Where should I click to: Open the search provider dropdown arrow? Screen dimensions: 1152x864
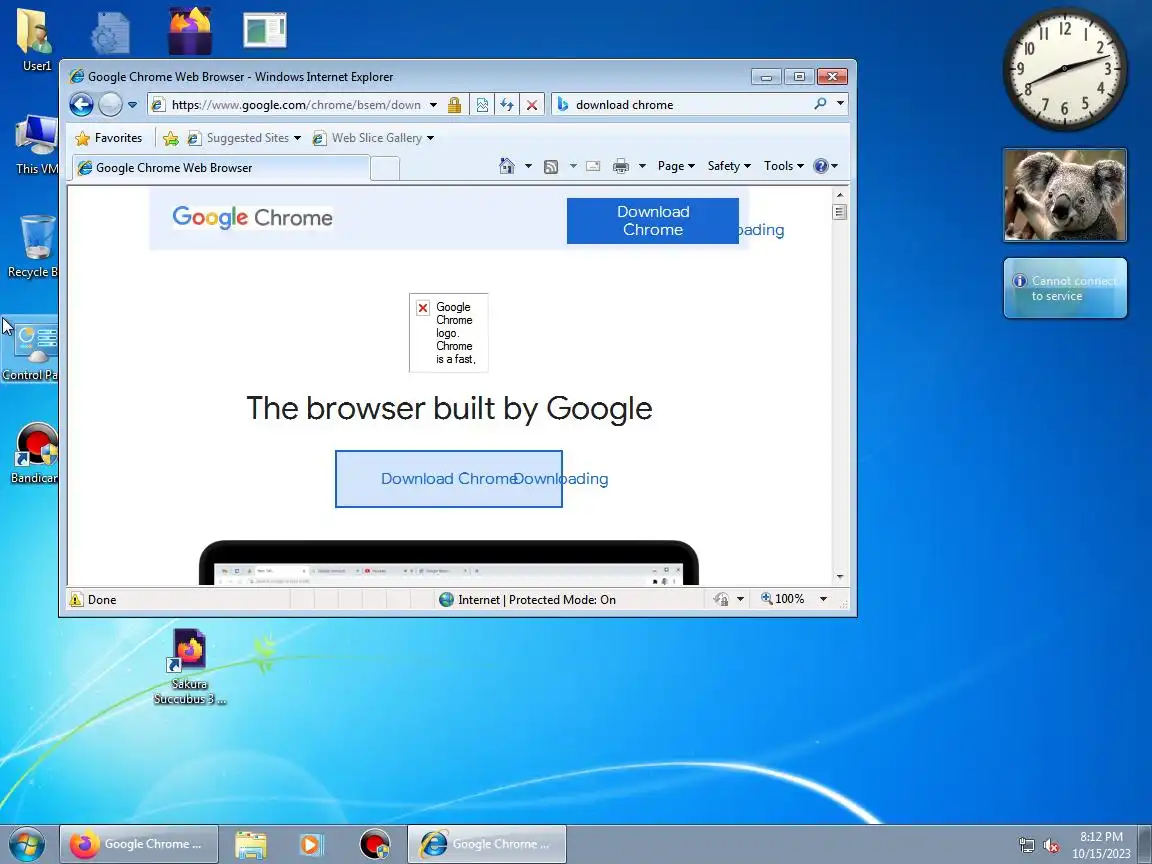point(840,104)
